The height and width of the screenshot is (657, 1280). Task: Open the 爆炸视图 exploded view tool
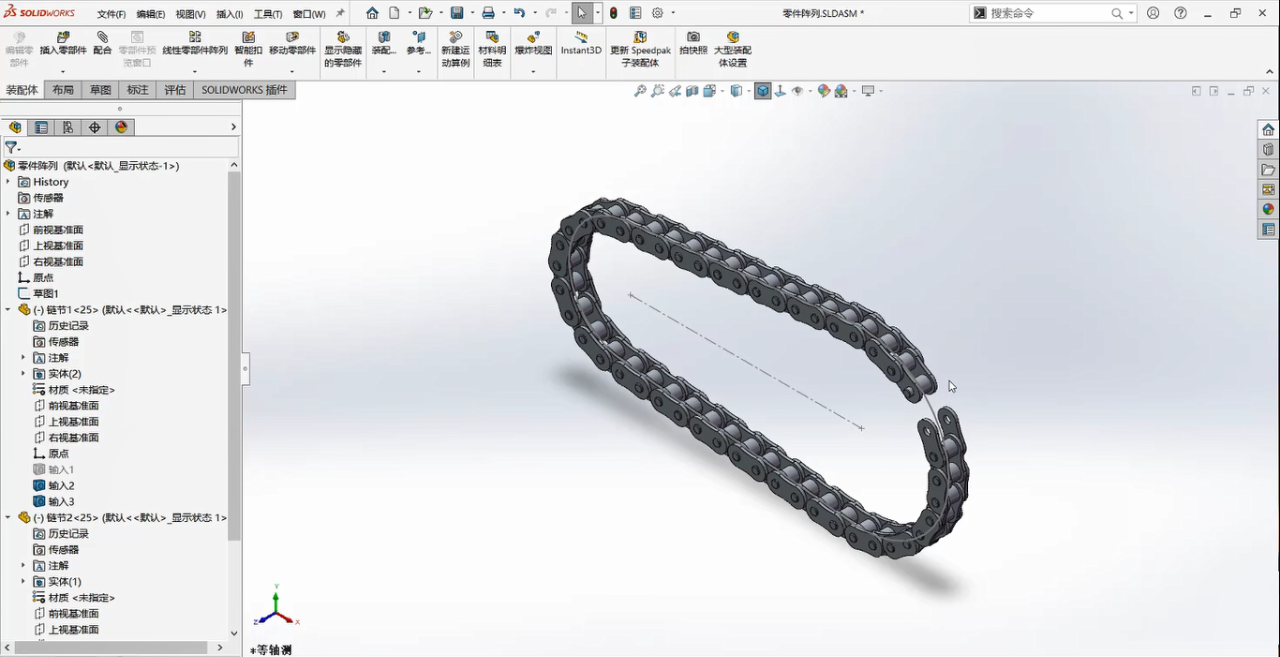(533, 44)
